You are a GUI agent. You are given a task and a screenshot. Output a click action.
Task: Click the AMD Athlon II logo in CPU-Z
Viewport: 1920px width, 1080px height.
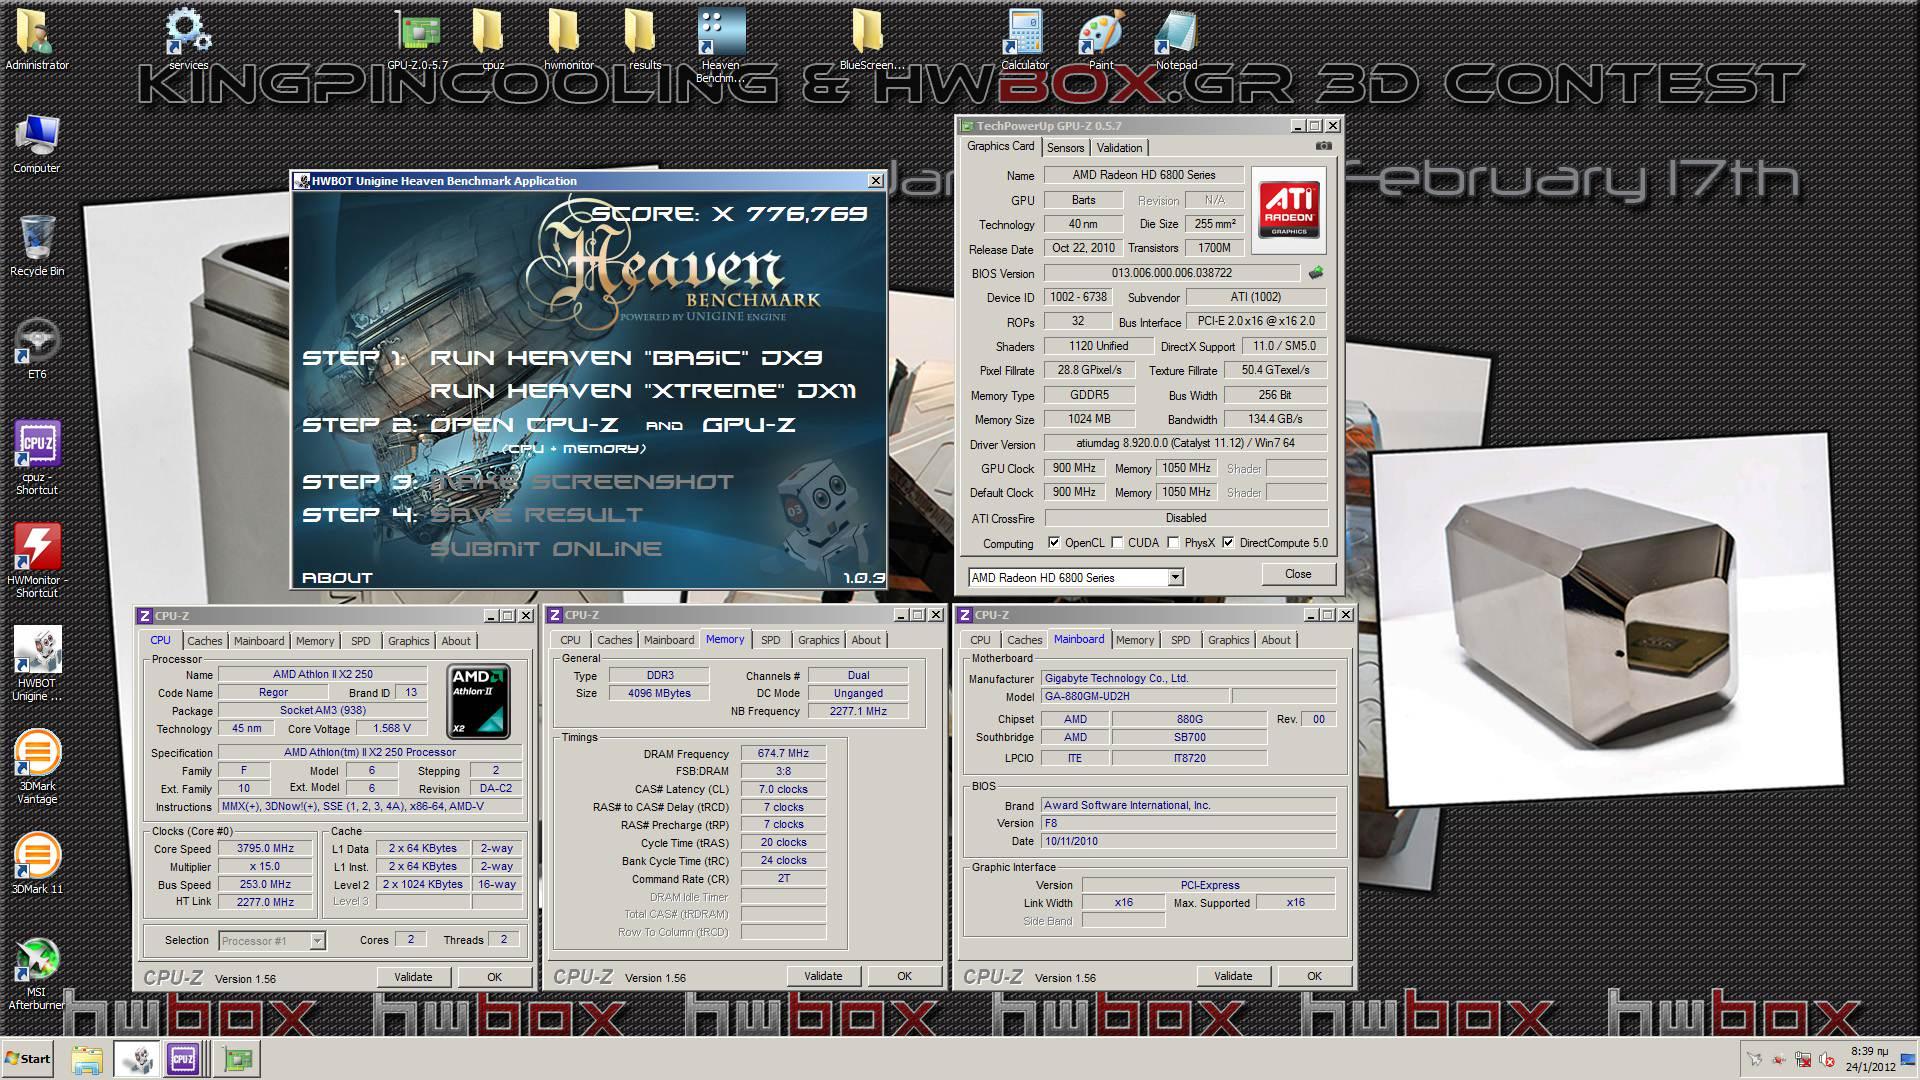coord(478,701)
